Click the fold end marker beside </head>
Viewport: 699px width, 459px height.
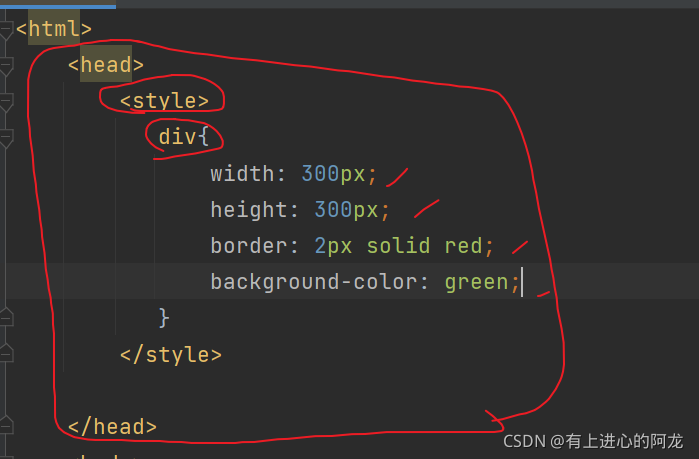coord(6,425)
